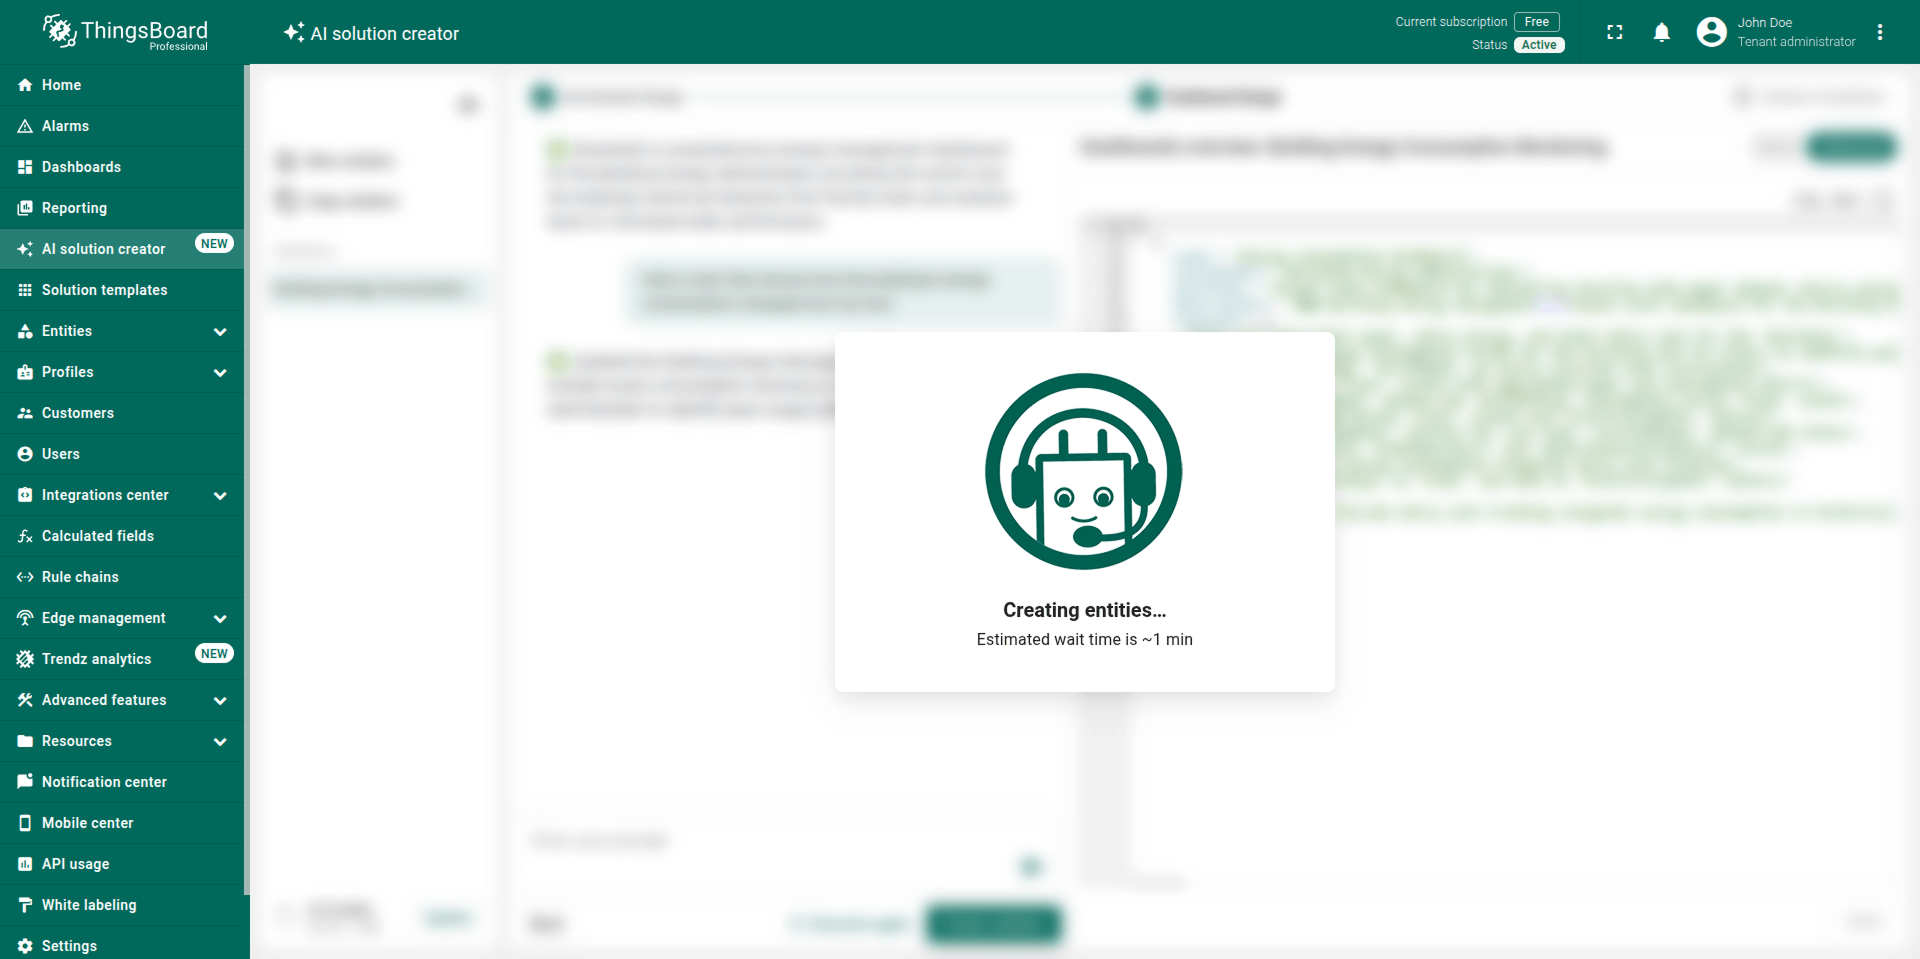Open Trendz analytics menu item
Screen dimensions: 1920x959
click(x=96, y=659)
